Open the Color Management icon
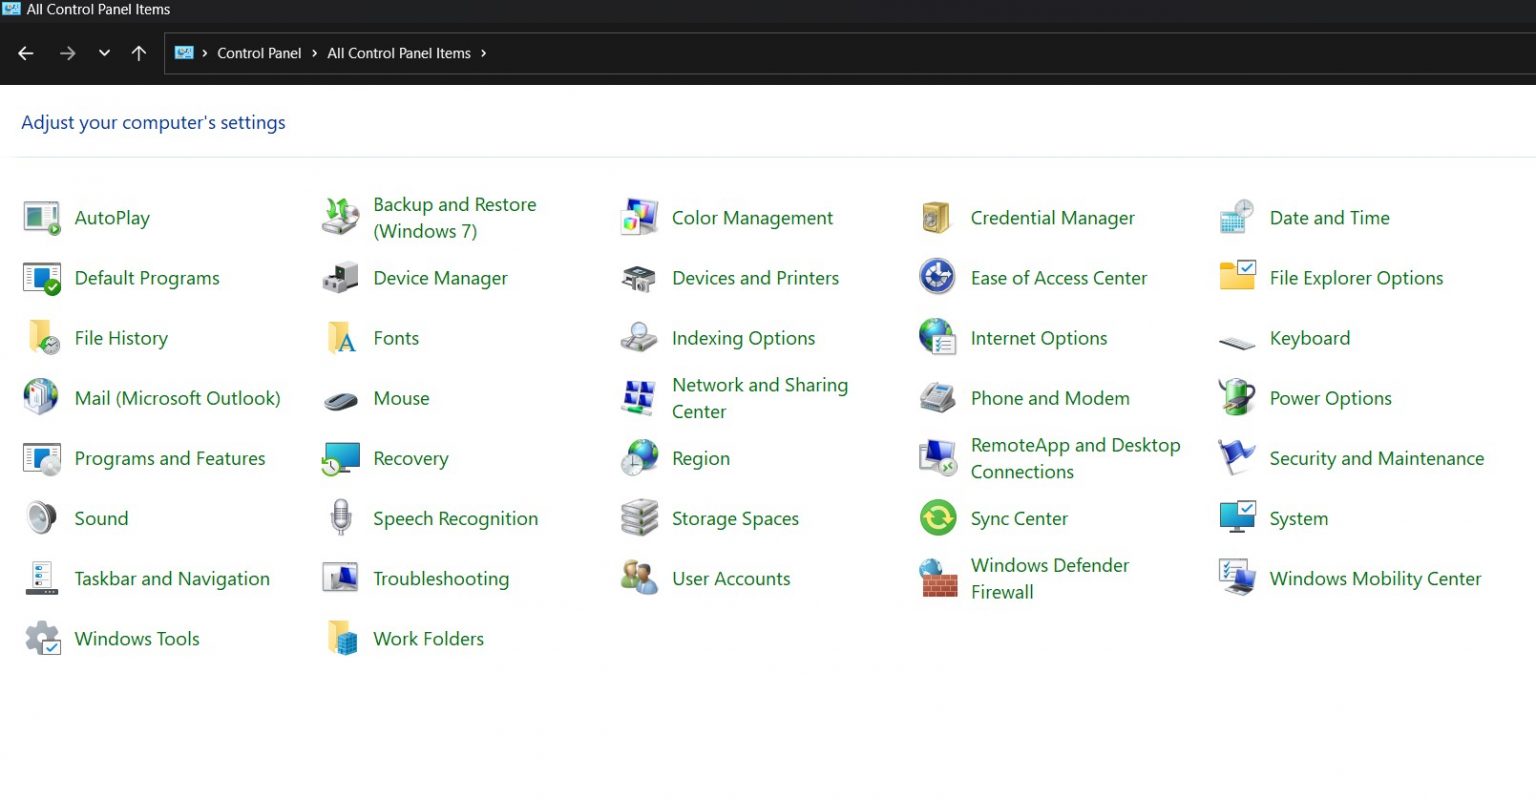The image size is (1536, 800). pos(639,218)
